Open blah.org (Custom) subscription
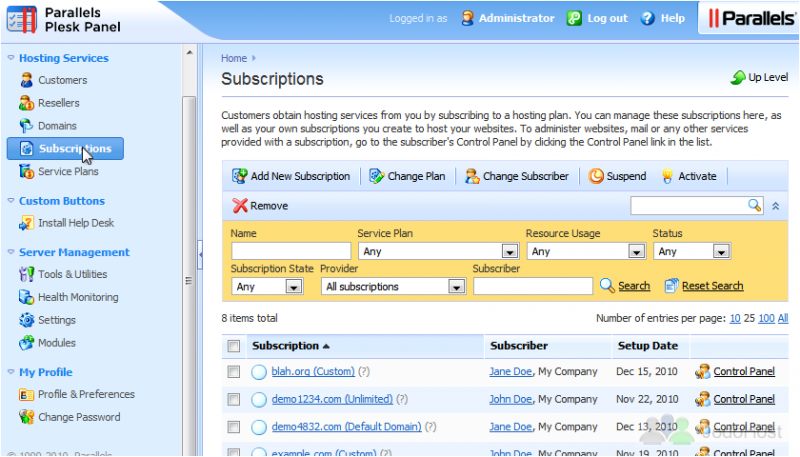Screen dimensions: 800x457 click(313, 372)
